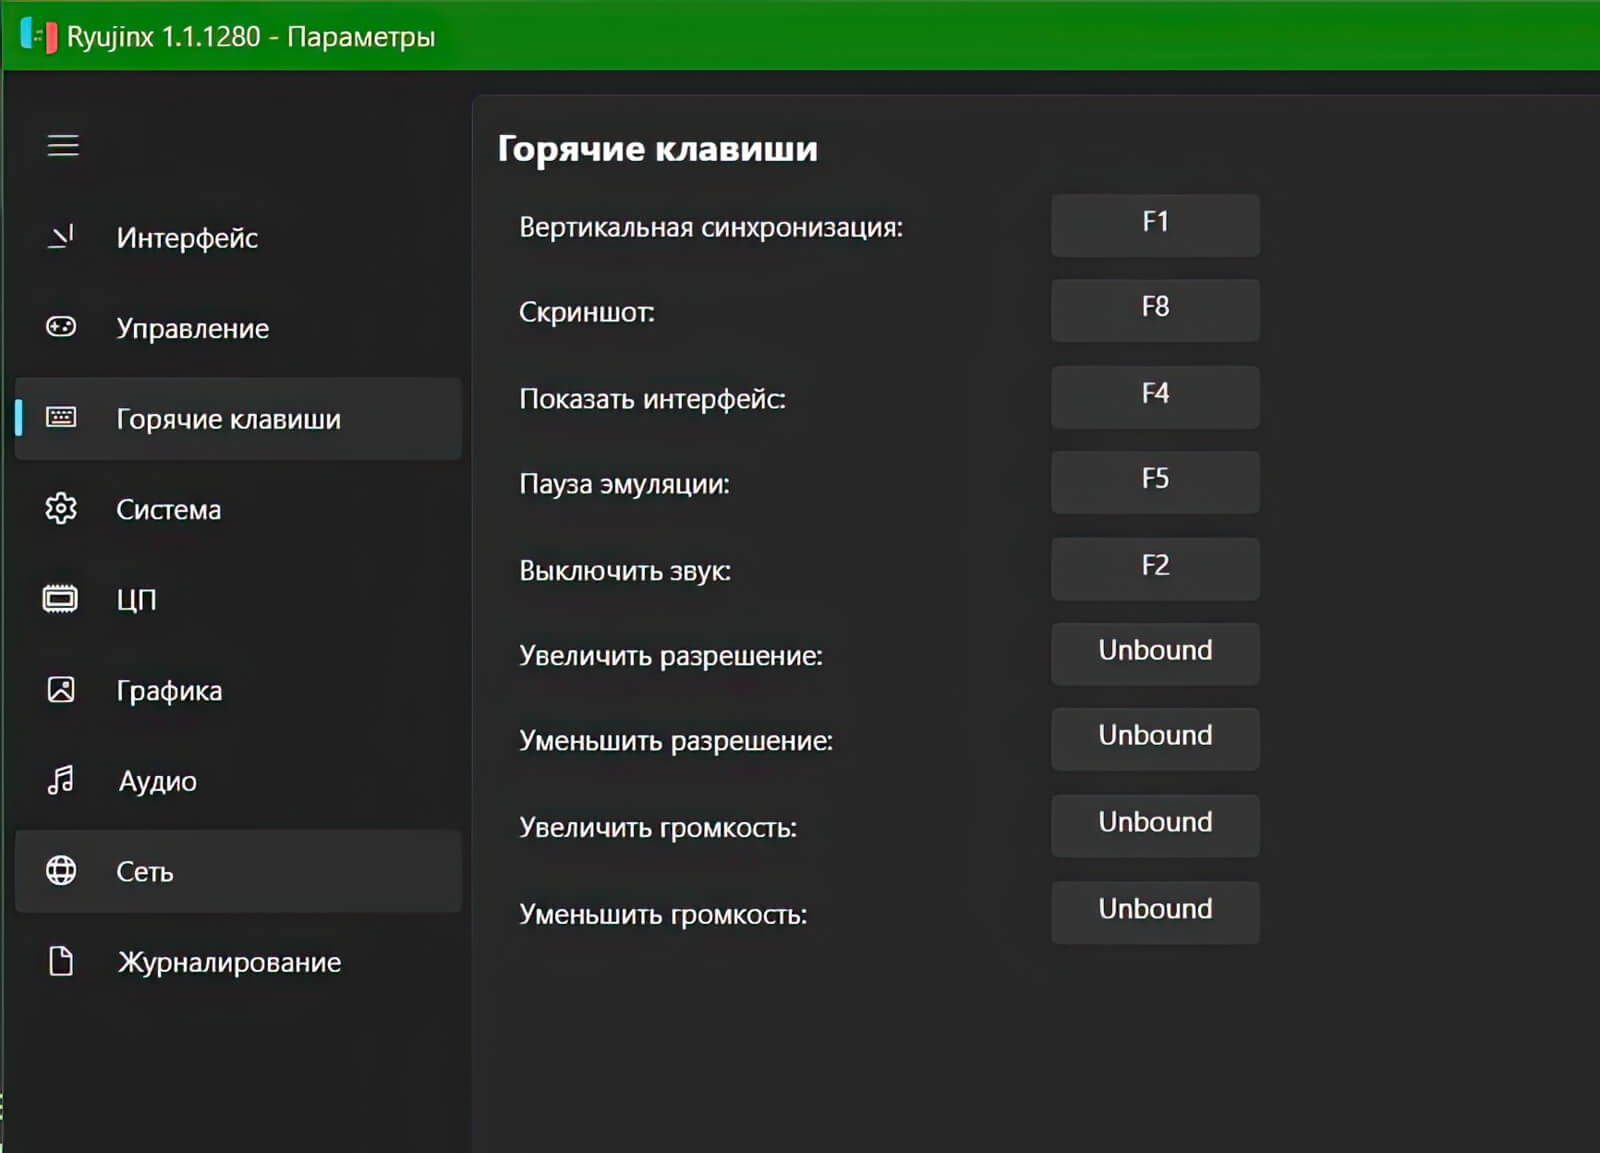The height and width of the screenshot is (1153, 1600).
Task: Click the gamepad icon for Управление
Action: (x=61, y=327)
